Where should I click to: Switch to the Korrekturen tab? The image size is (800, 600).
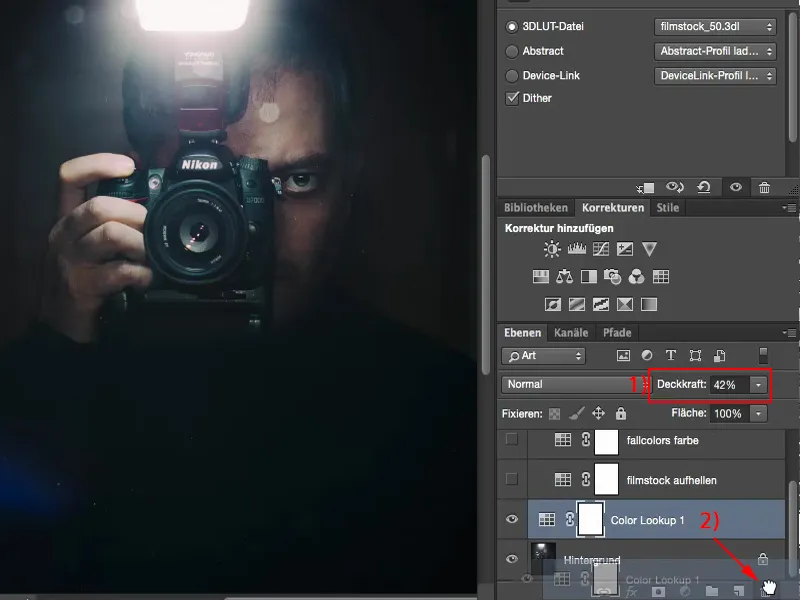pyautogui.click(x=613, y=208)
